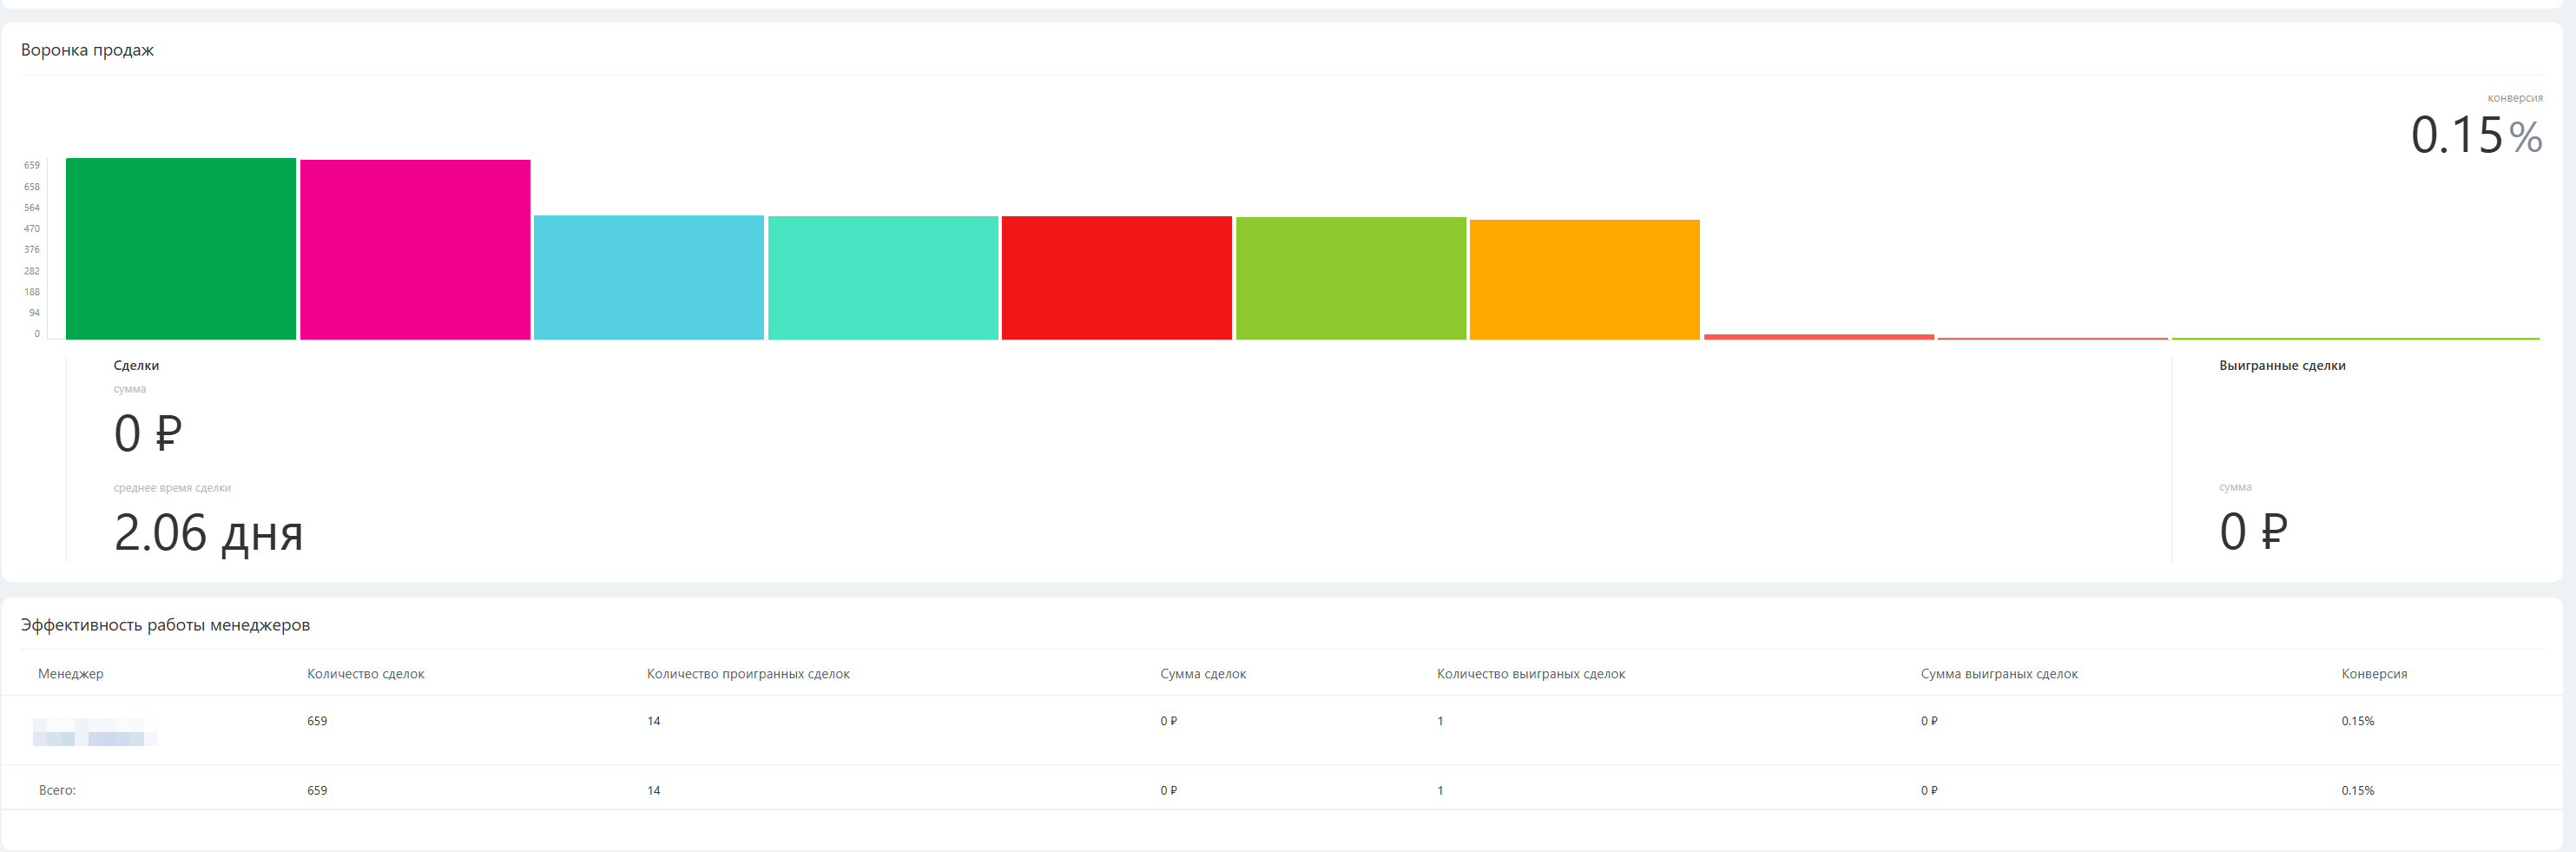Click the 'Воронка продаж' heading
Viewport: 2576px width, 852px height.
pyautogui.click(x=87, y=50)
